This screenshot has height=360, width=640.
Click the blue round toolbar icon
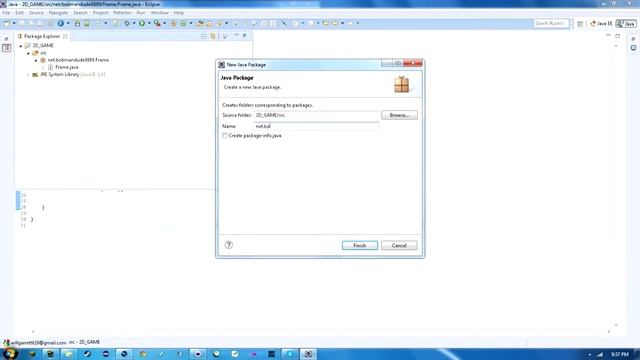[60, 23]
